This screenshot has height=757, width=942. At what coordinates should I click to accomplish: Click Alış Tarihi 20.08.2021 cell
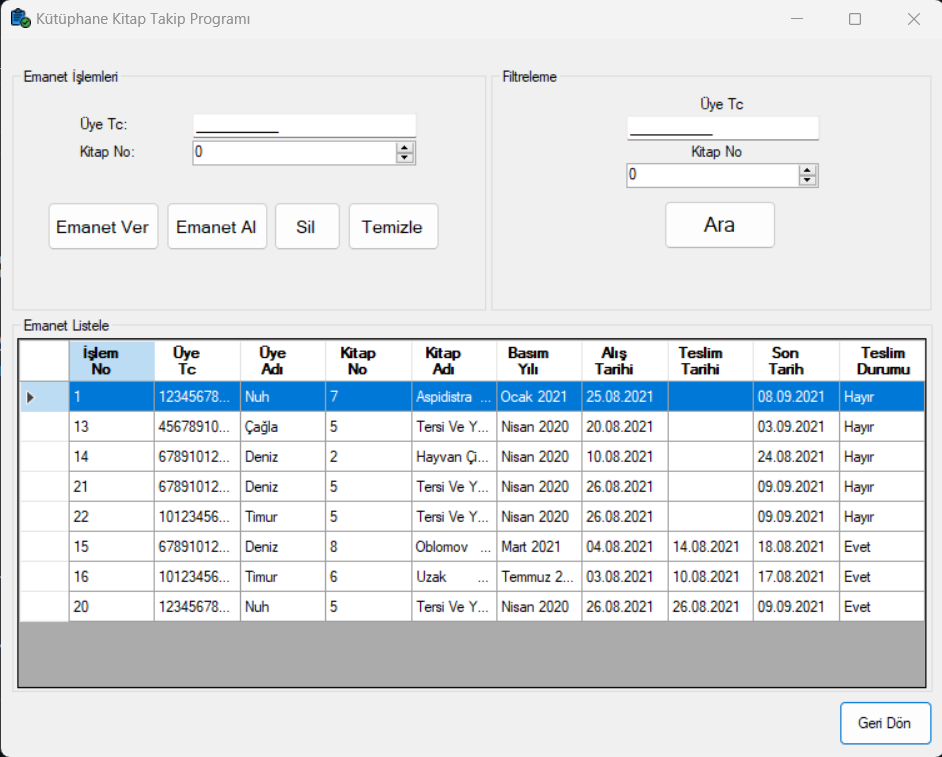pyautogui.click(x=625, y=427)
